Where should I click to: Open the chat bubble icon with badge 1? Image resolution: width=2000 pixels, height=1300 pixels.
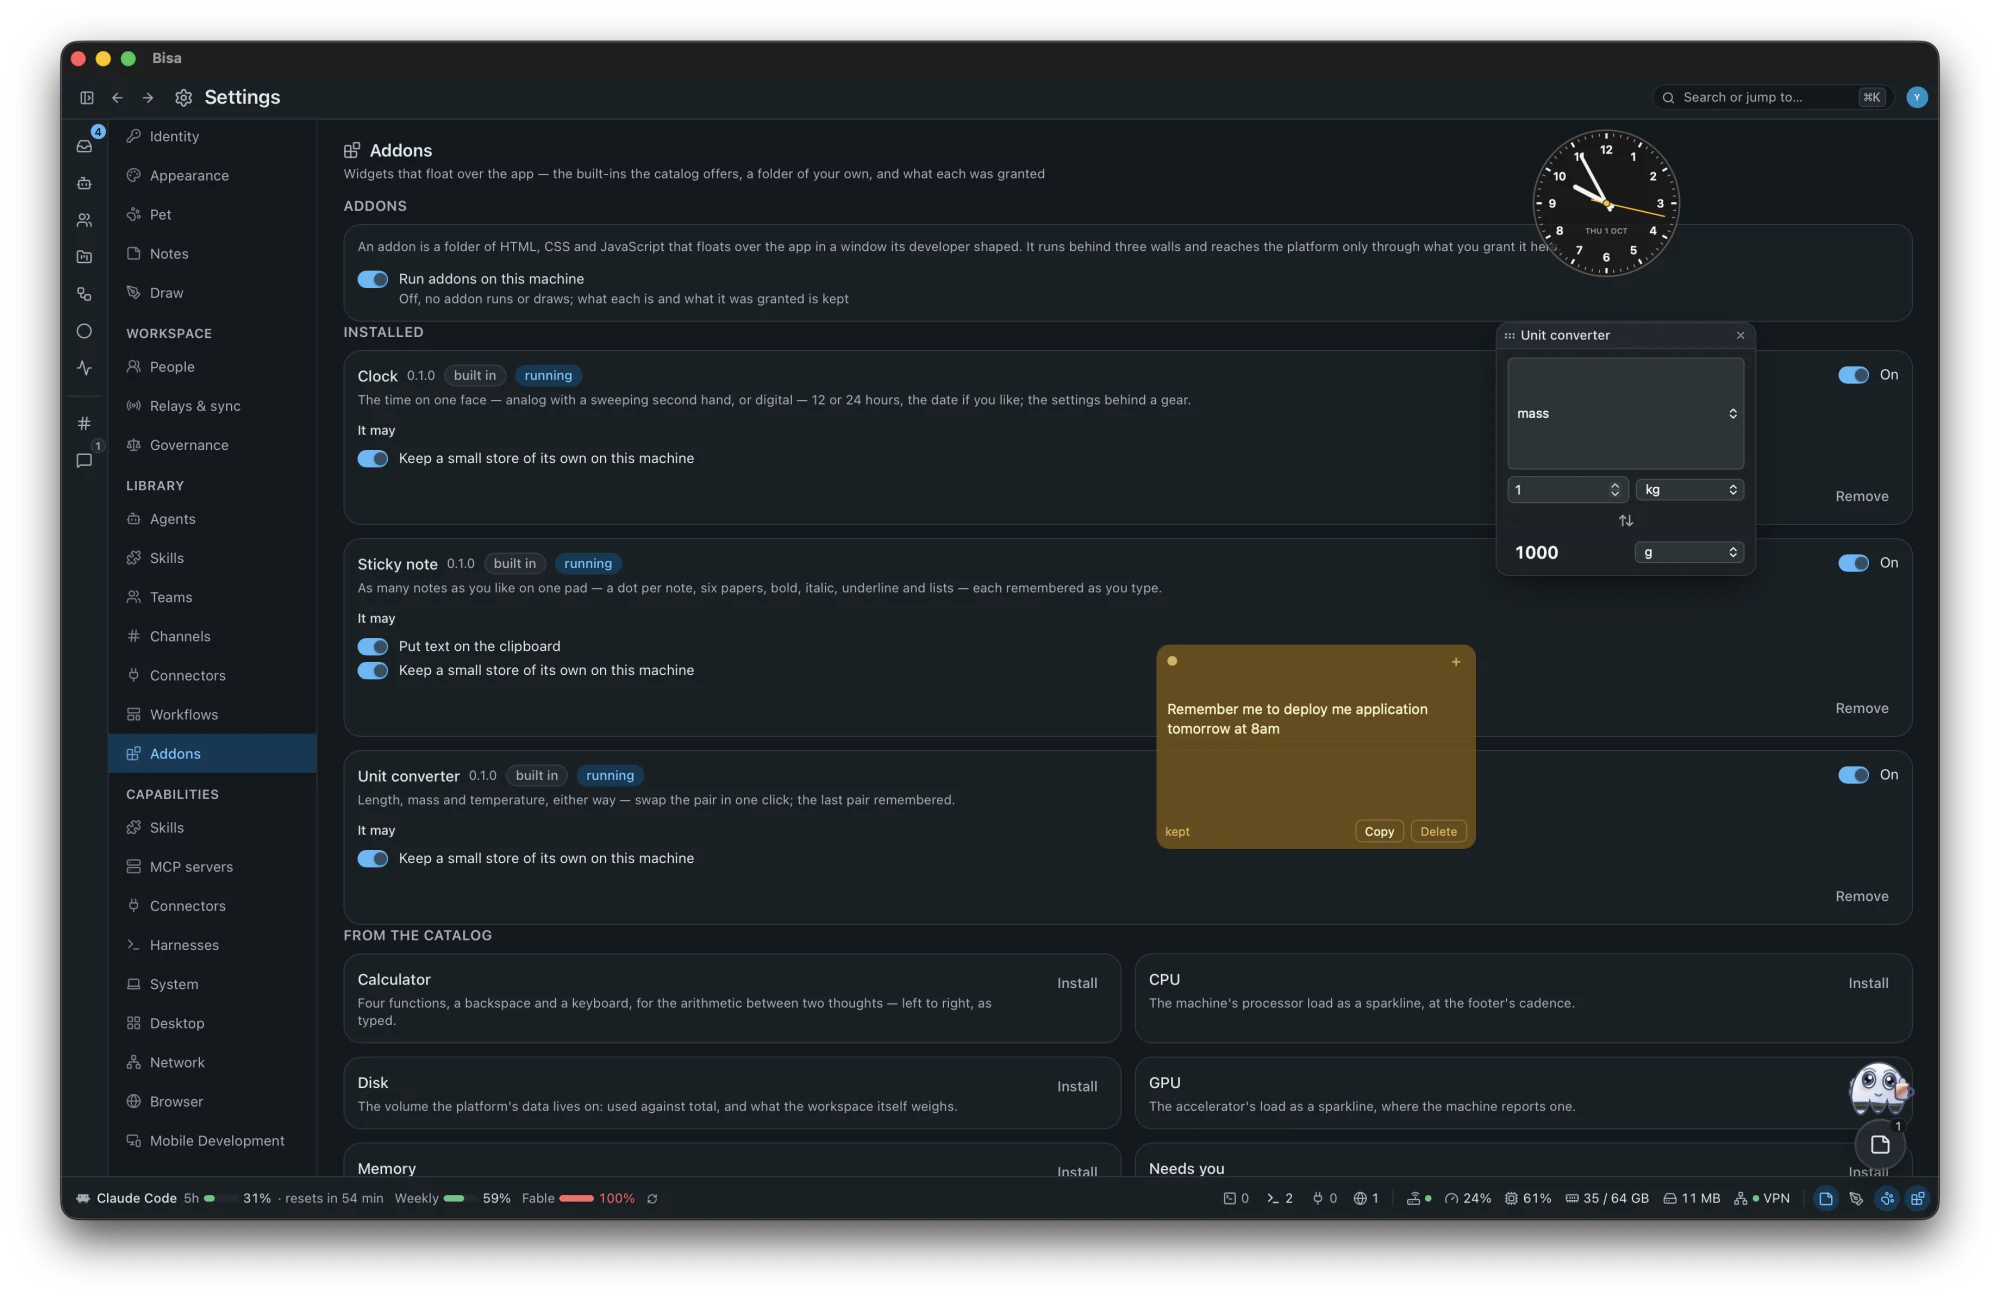tap(85, 460)
